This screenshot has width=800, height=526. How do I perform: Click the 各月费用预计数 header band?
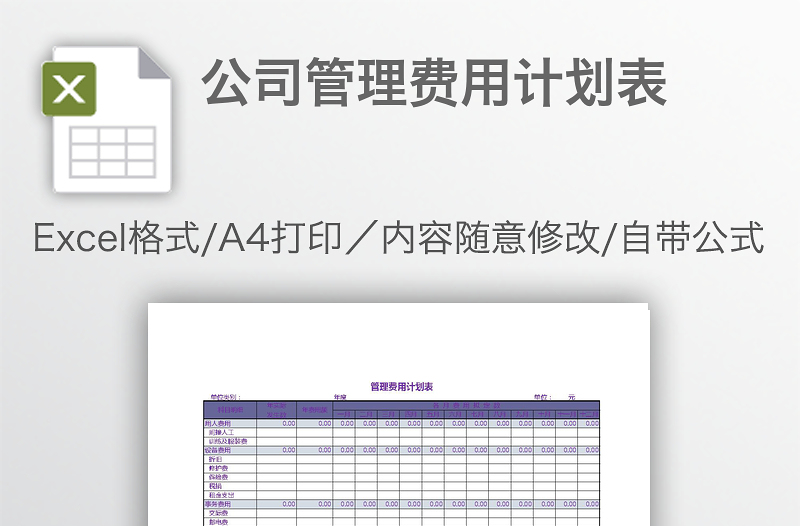click(466, 405)
